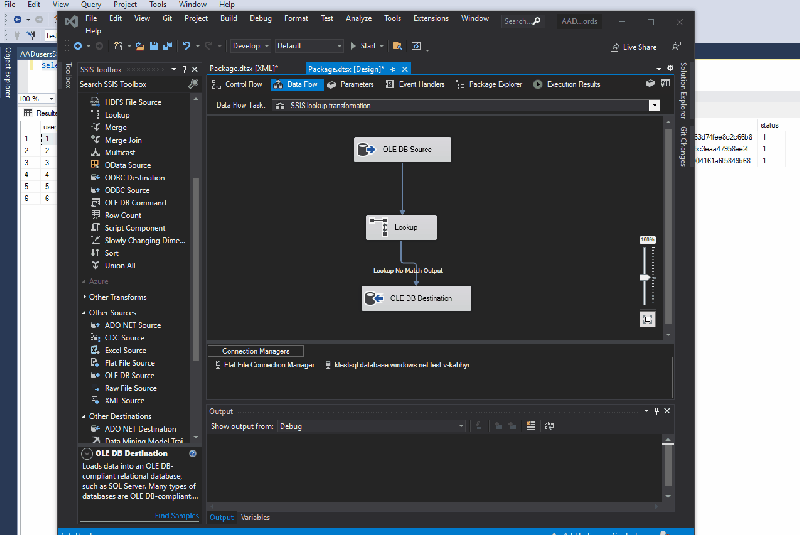The width and height of the screenshot is (800, 535).
Task: Select Flat File Source in SSIS Toolbox
Action: pyautogui.click(x=130, y=363)
